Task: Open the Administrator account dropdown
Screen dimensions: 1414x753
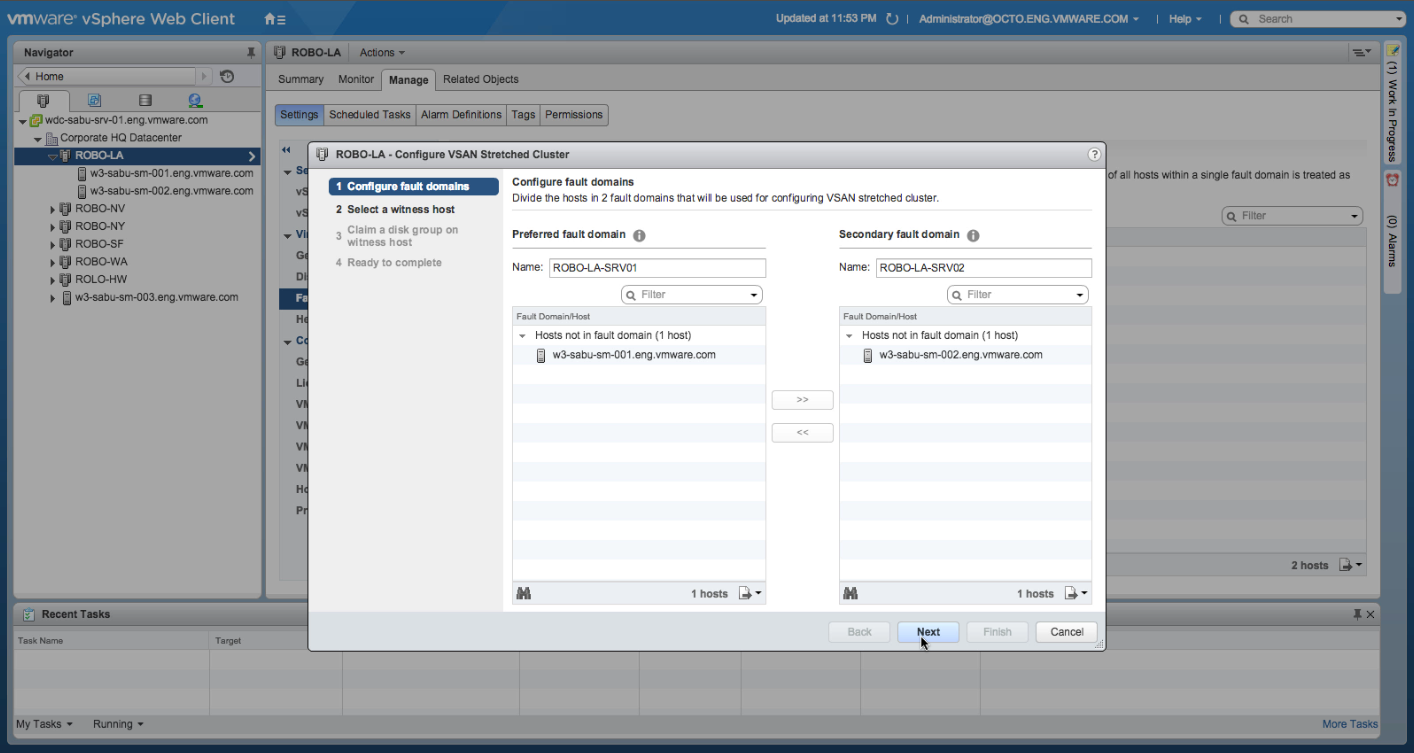Action: coord(1028,19)
